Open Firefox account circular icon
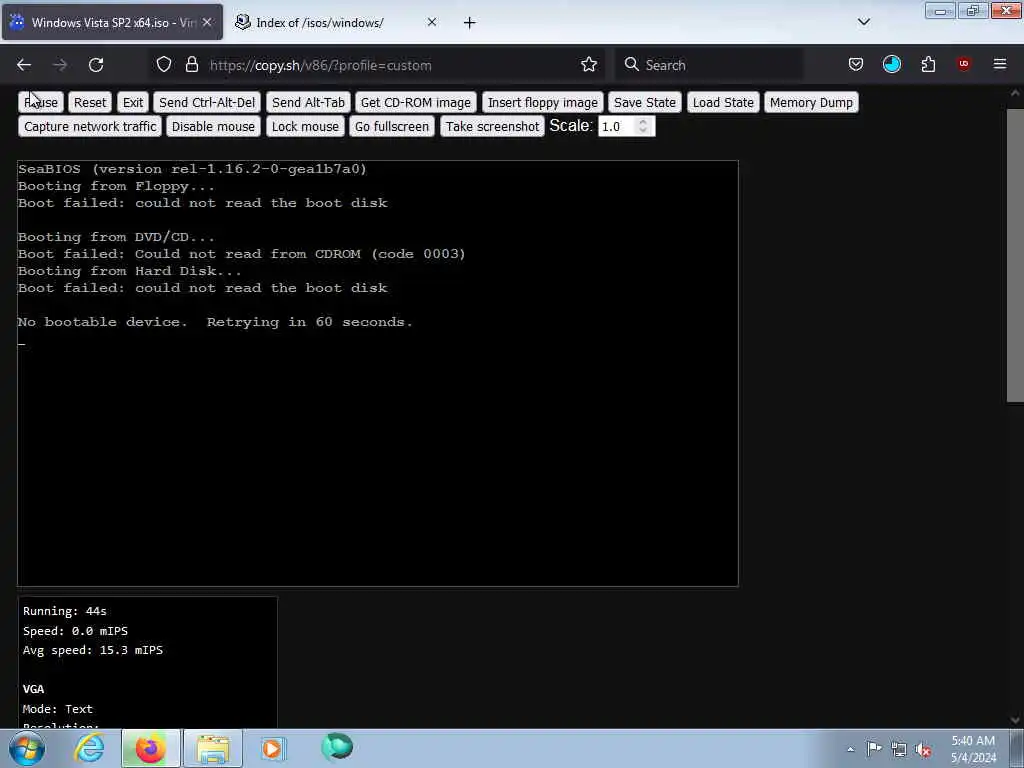The height and width of the screenshot is (768, 1024). (891, 65)
